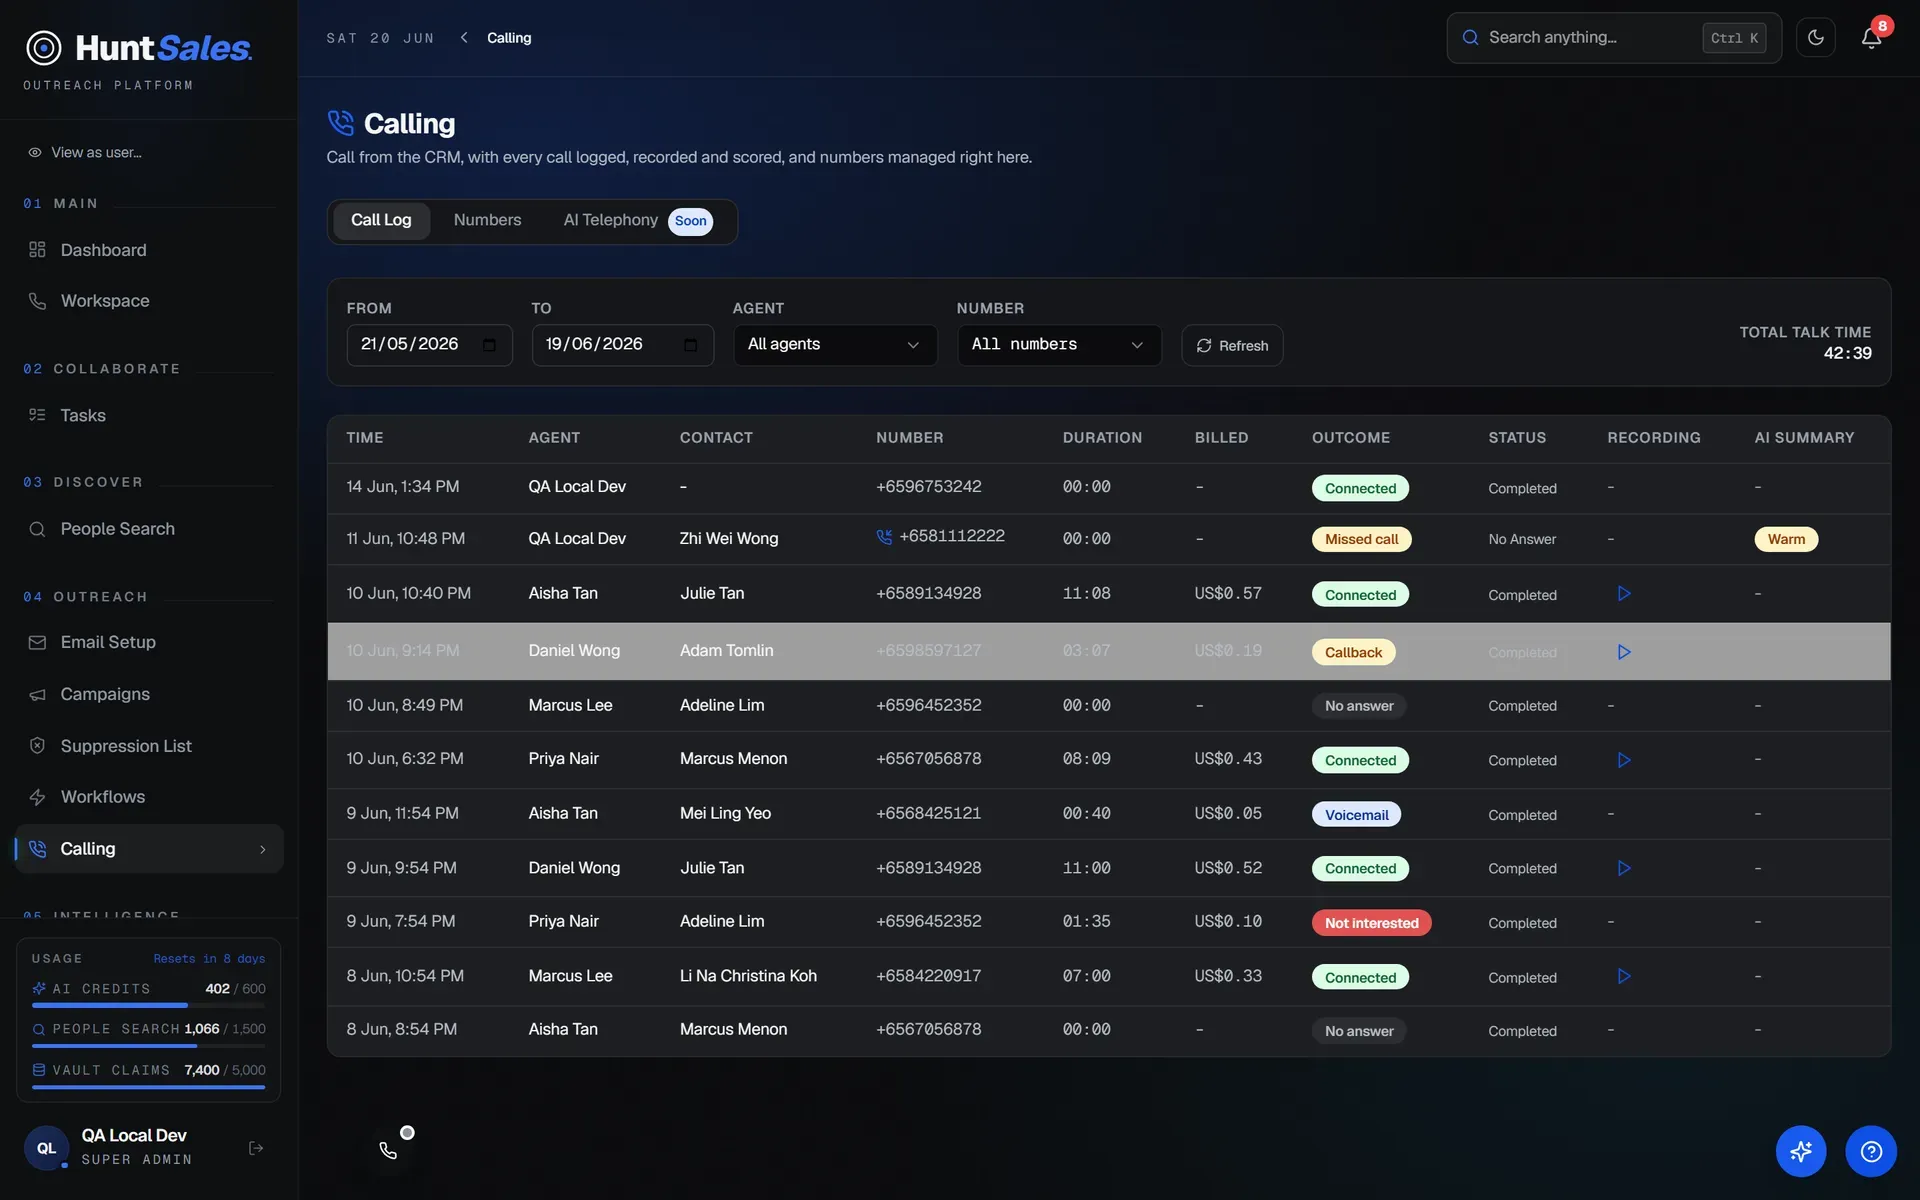Viewport: 1920px width, 1200px height.
Task: Play recording for Aisha Tan 10:40 PM call
Action: coord(1624,594)
